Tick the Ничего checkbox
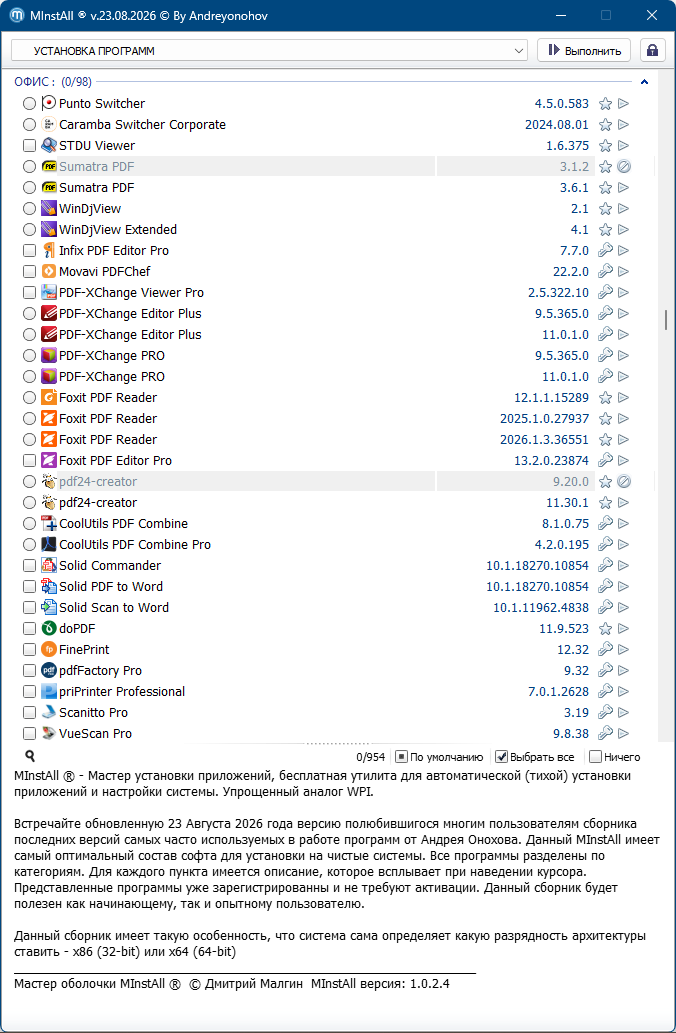The height and width of the screenshot is (1033, 676). click(x=595, y=757)
